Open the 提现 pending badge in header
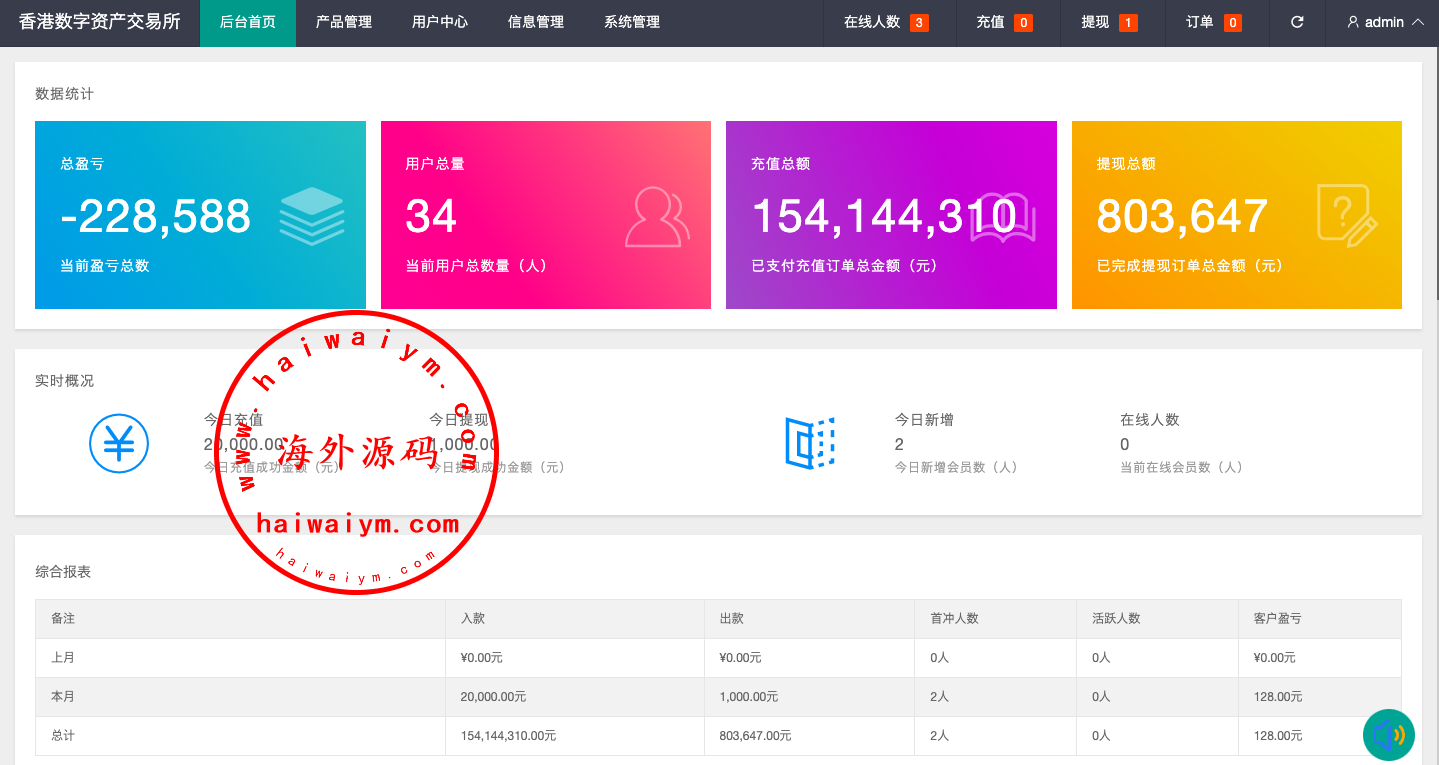The height and width of the screenshot is (765, 1439). (x=1109, y=22)
